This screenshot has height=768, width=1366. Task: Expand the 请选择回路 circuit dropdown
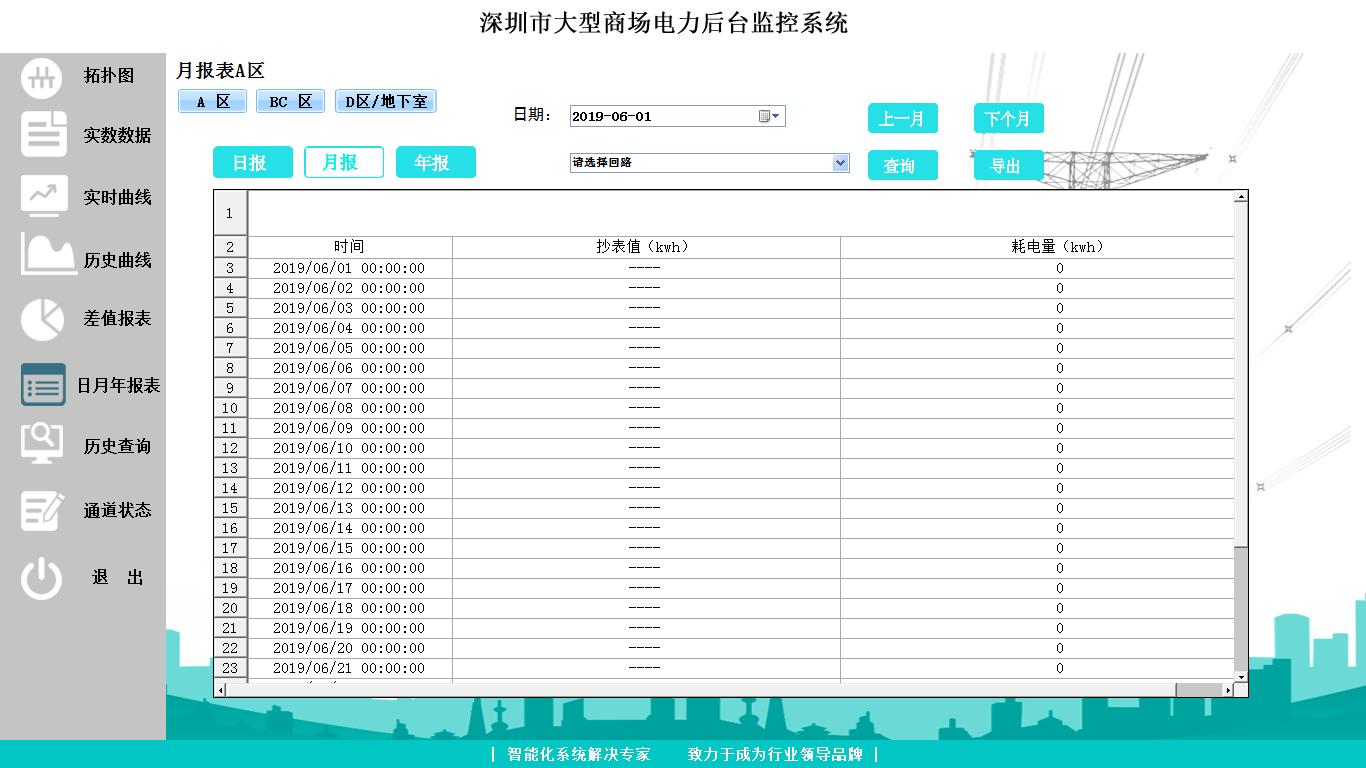(840, 163)
